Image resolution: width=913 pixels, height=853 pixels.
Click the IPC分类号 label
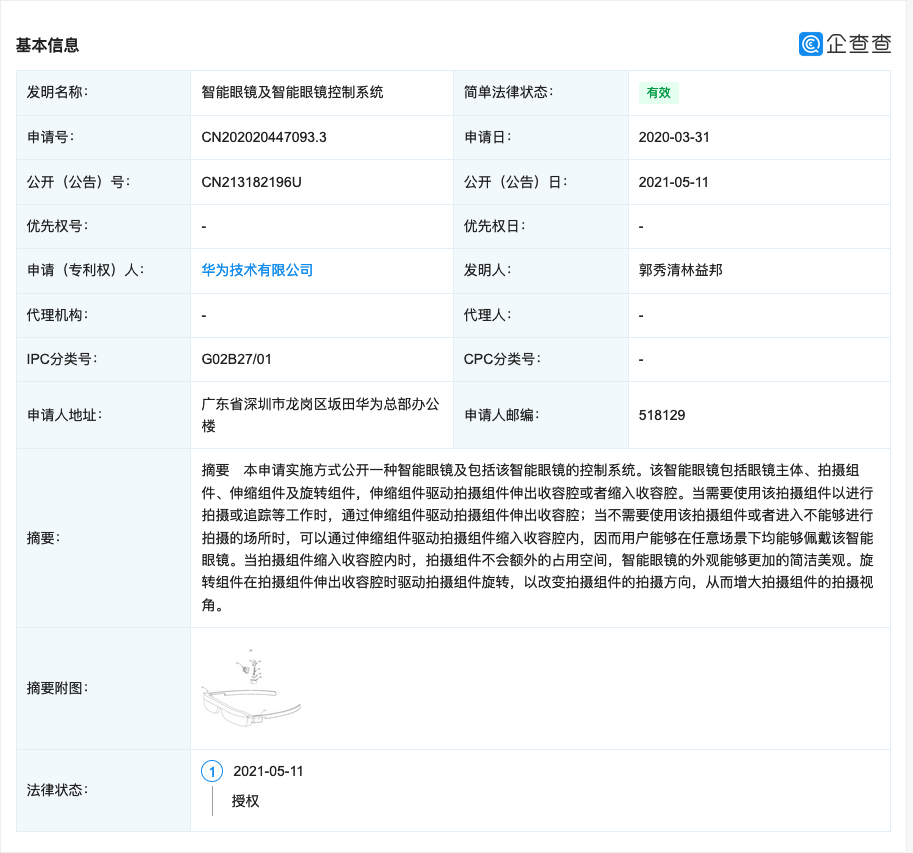[62, 359]
